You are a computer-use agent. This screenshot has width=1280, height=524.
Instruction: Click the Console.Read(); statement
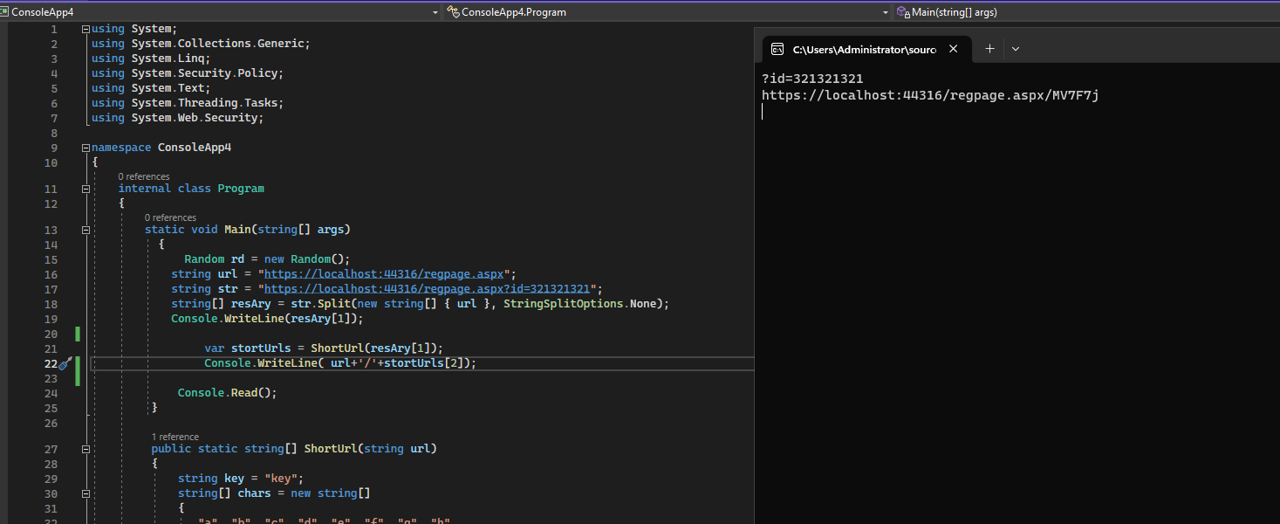point(227,393)
